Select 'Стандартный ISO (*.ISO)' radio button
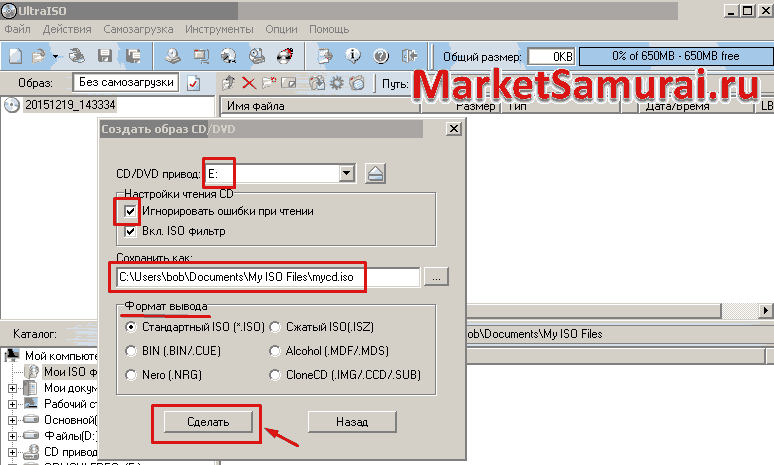Viewport: 774px width, 465px height. (131, 327)
